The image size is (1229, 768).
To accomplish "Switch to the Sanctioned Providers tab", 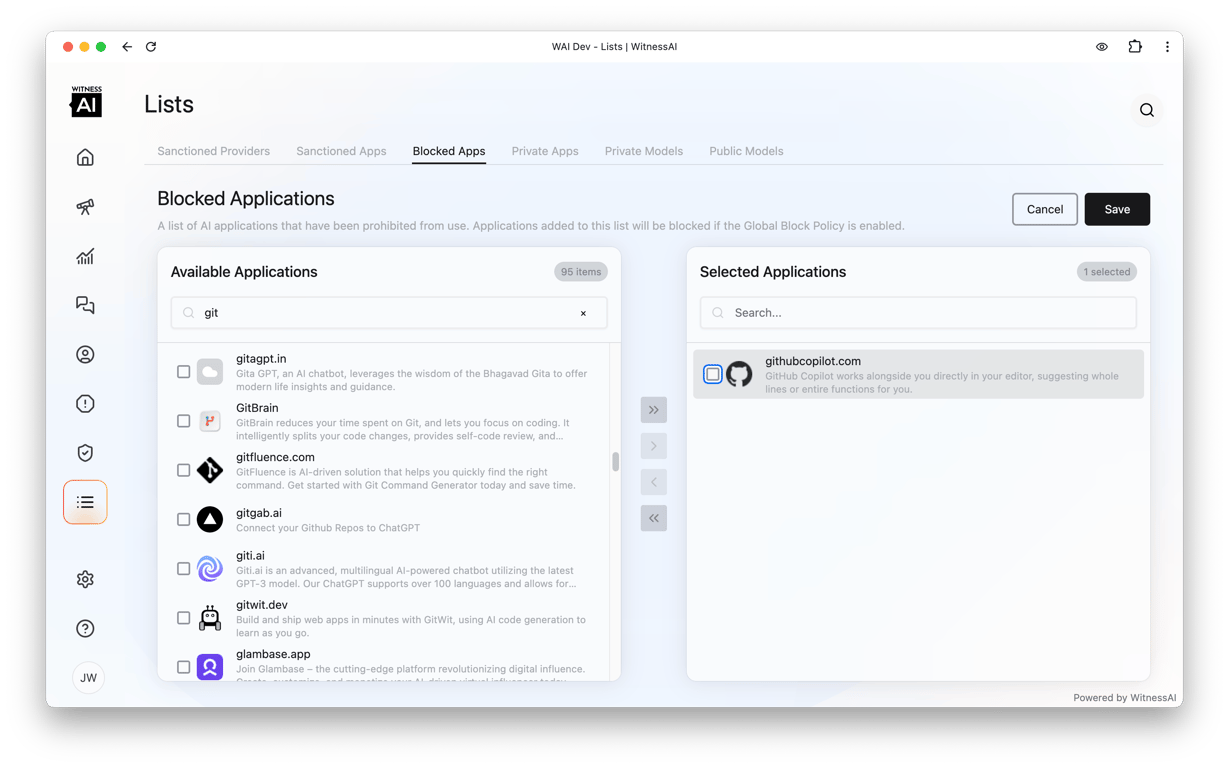I will (213, 151).
